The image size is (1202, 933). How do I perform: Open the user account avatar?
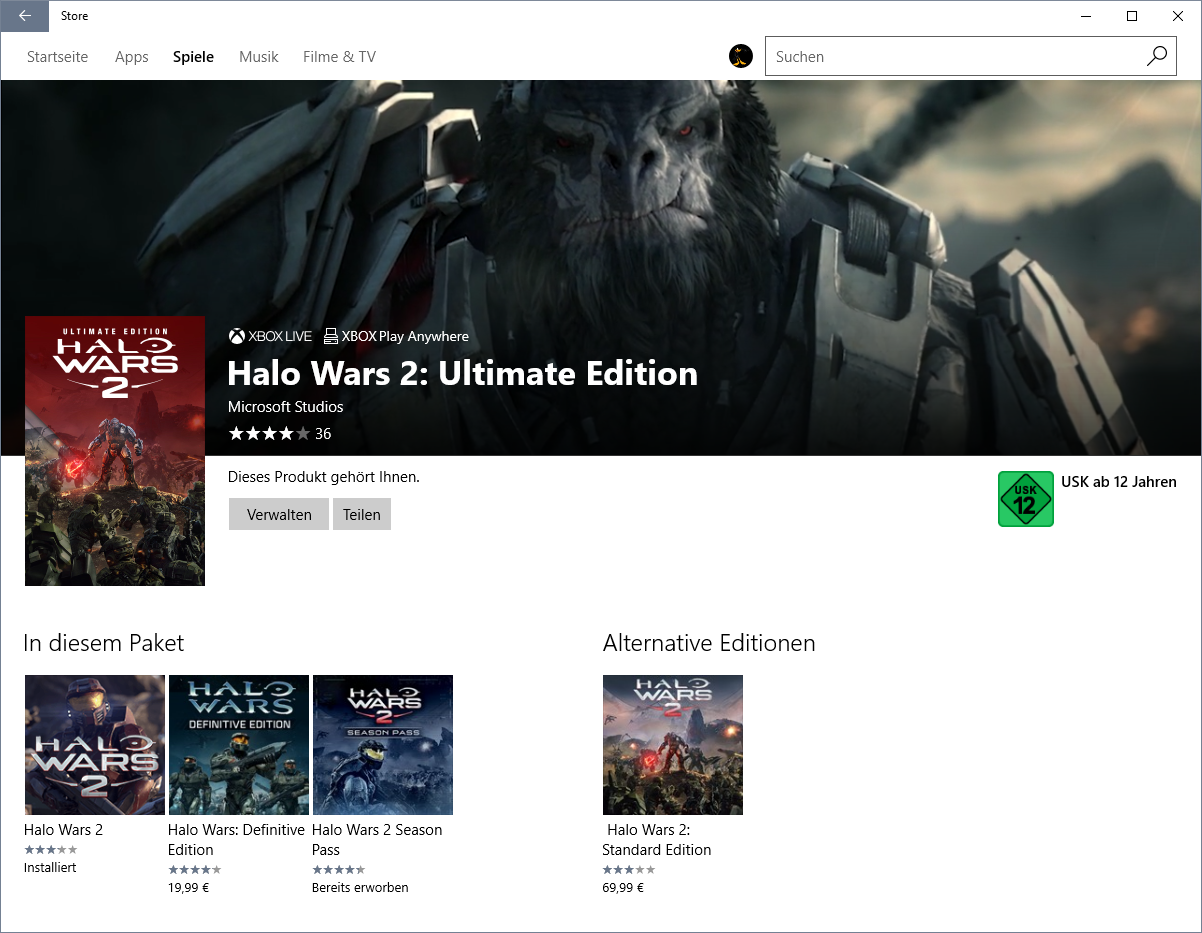[740, 57]
